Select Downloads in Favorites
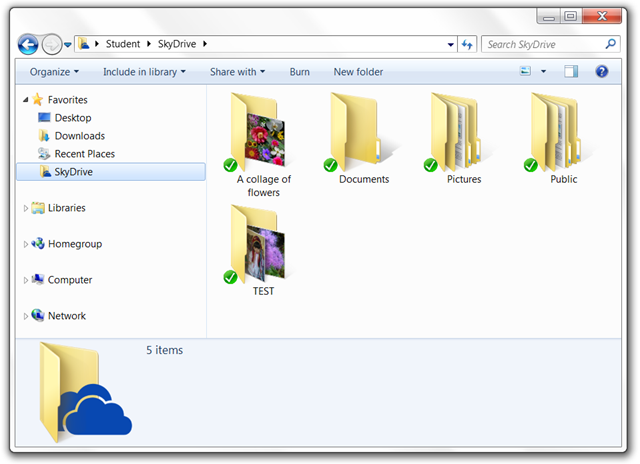640x464 pixels. 79,136
